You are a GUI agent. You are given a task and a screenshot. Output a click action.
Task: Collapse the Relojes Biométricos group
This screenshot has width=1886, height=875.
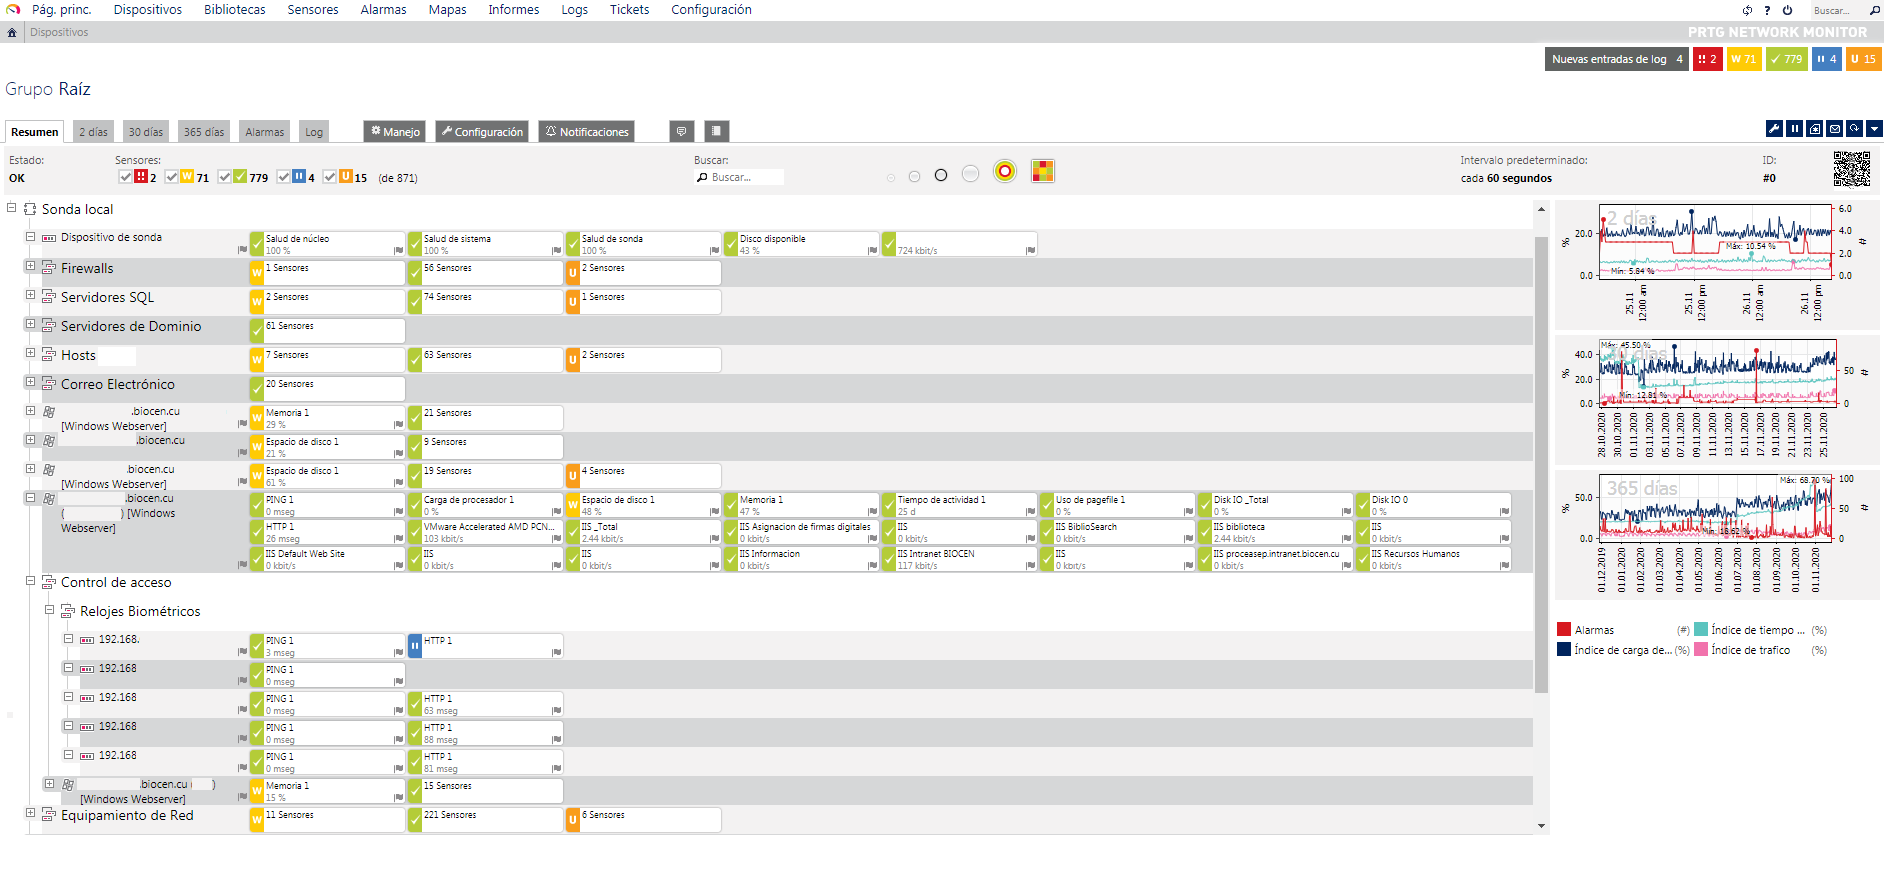click(x=49, y=610)
